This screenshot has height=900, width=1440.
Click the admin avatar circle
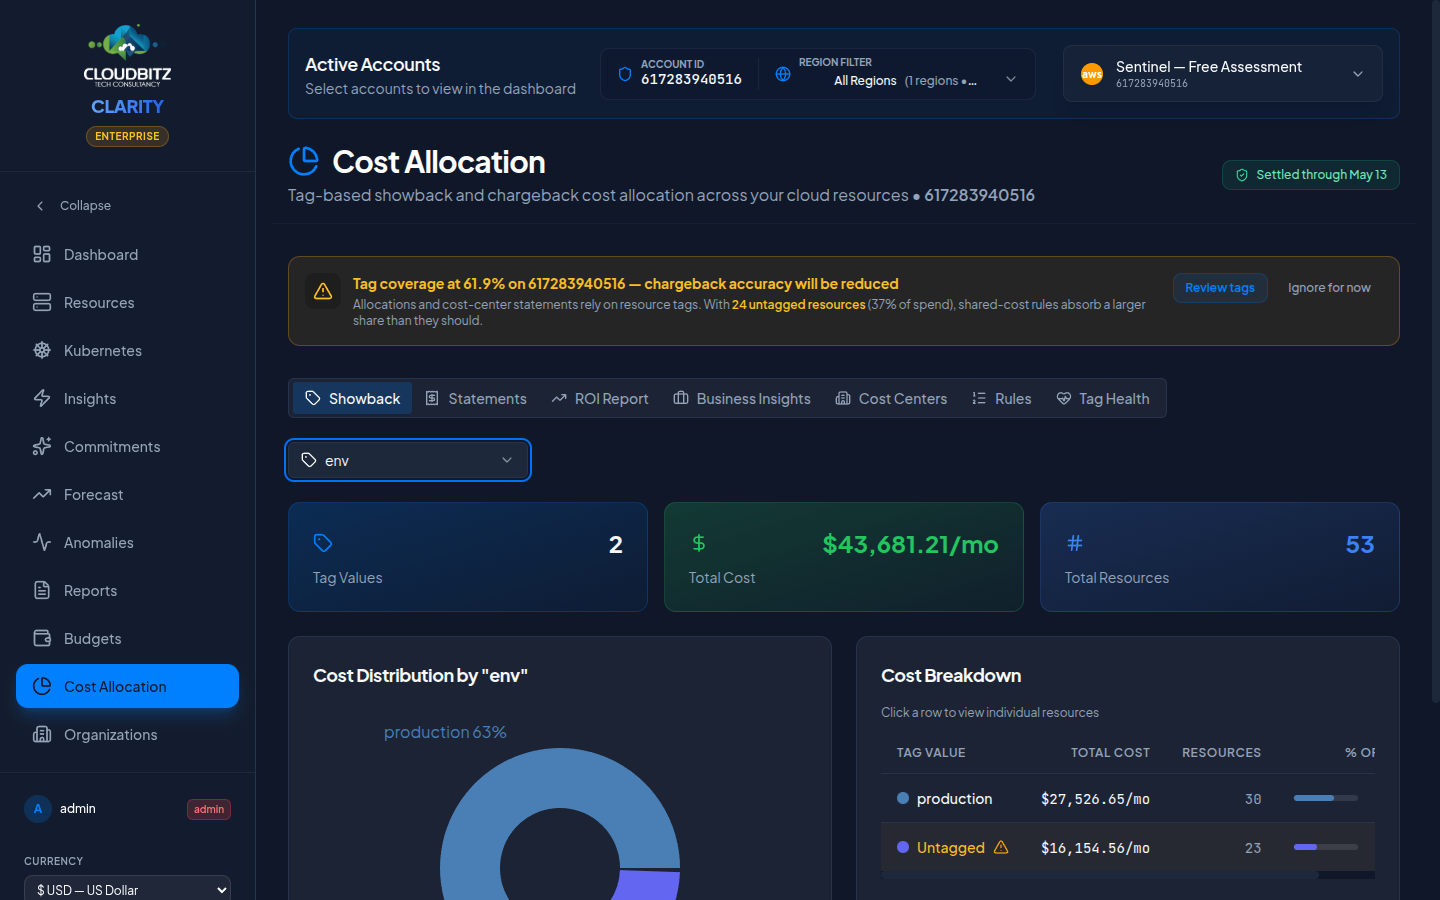click(x=38, y=809)
